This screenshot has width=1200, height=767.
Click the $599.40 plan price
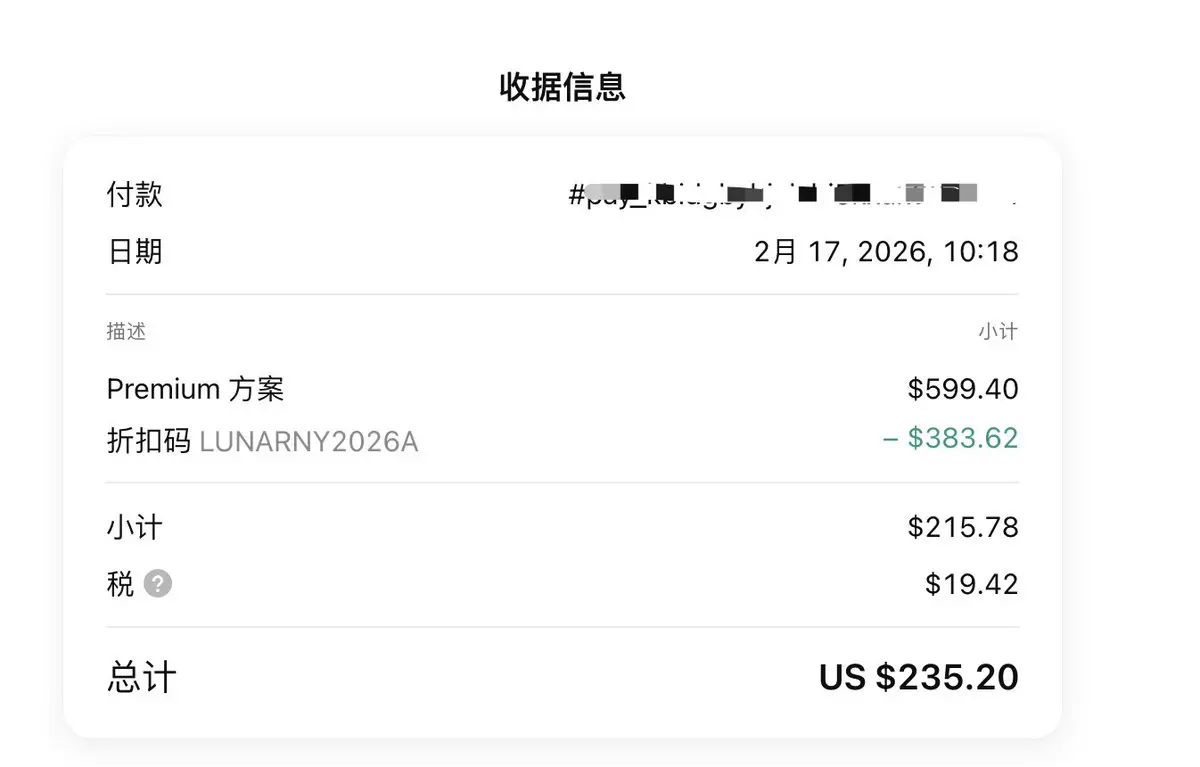[963, 388]
